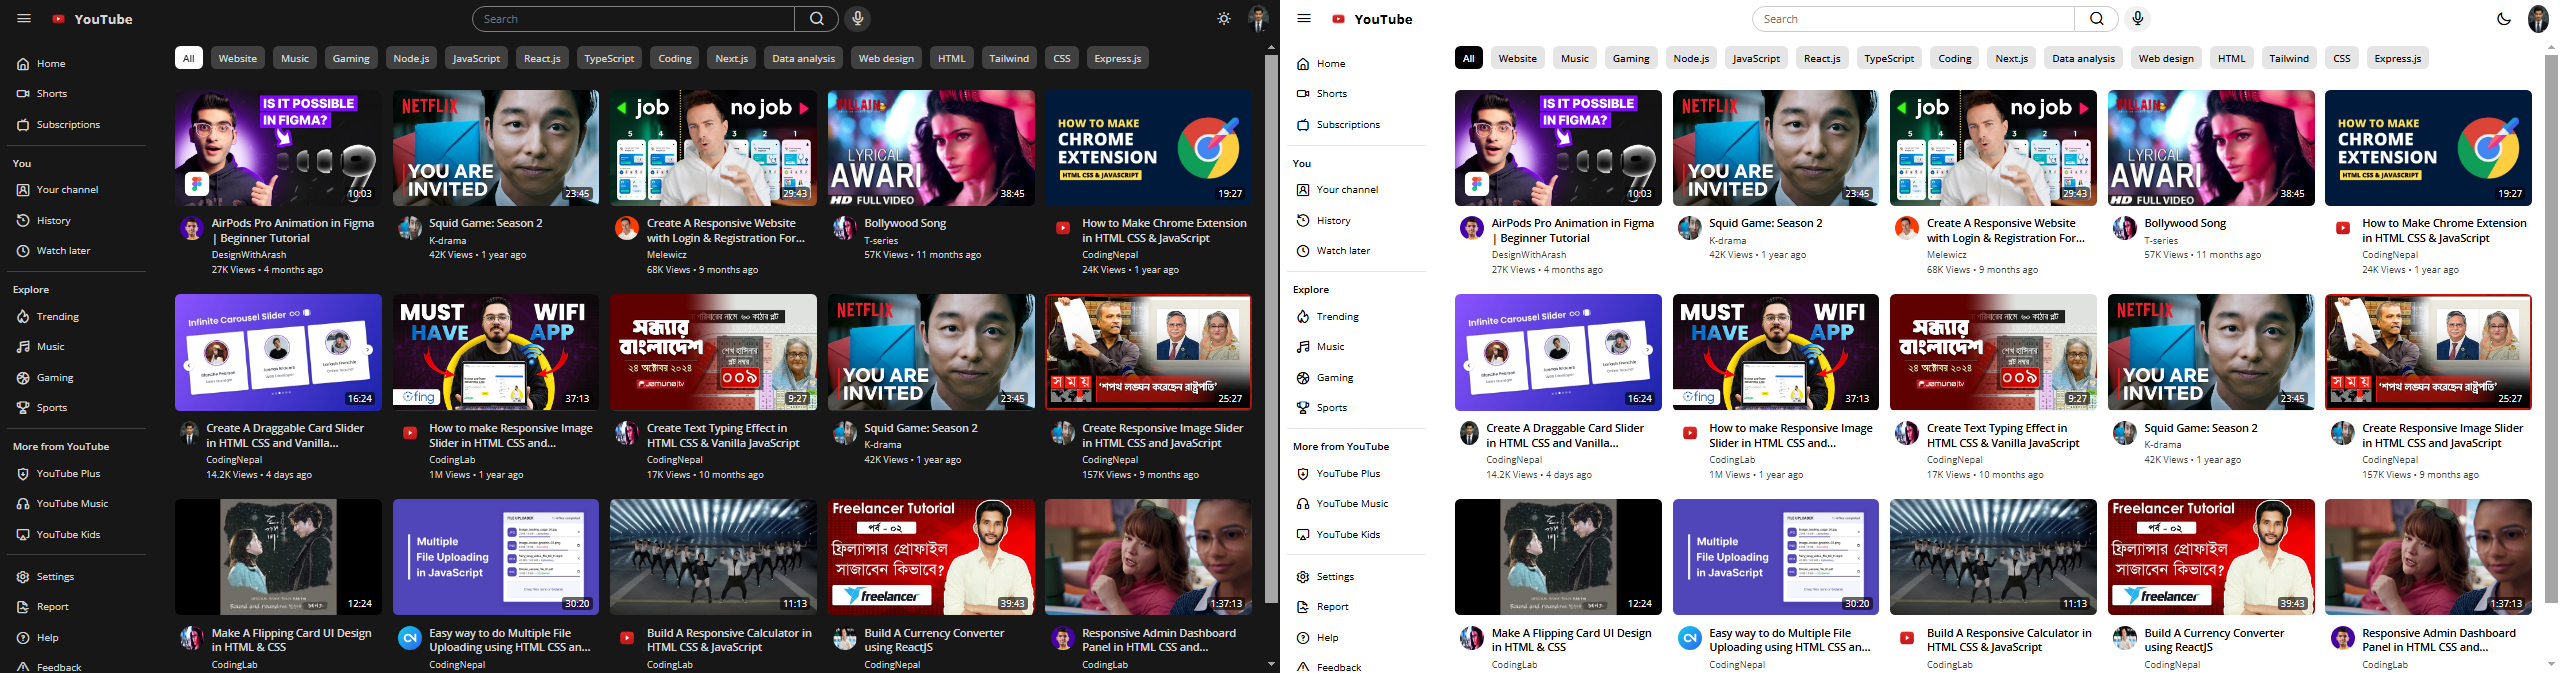Open the hamburger menu in the dark window
2560x673 pixels.
pos(24,19)
